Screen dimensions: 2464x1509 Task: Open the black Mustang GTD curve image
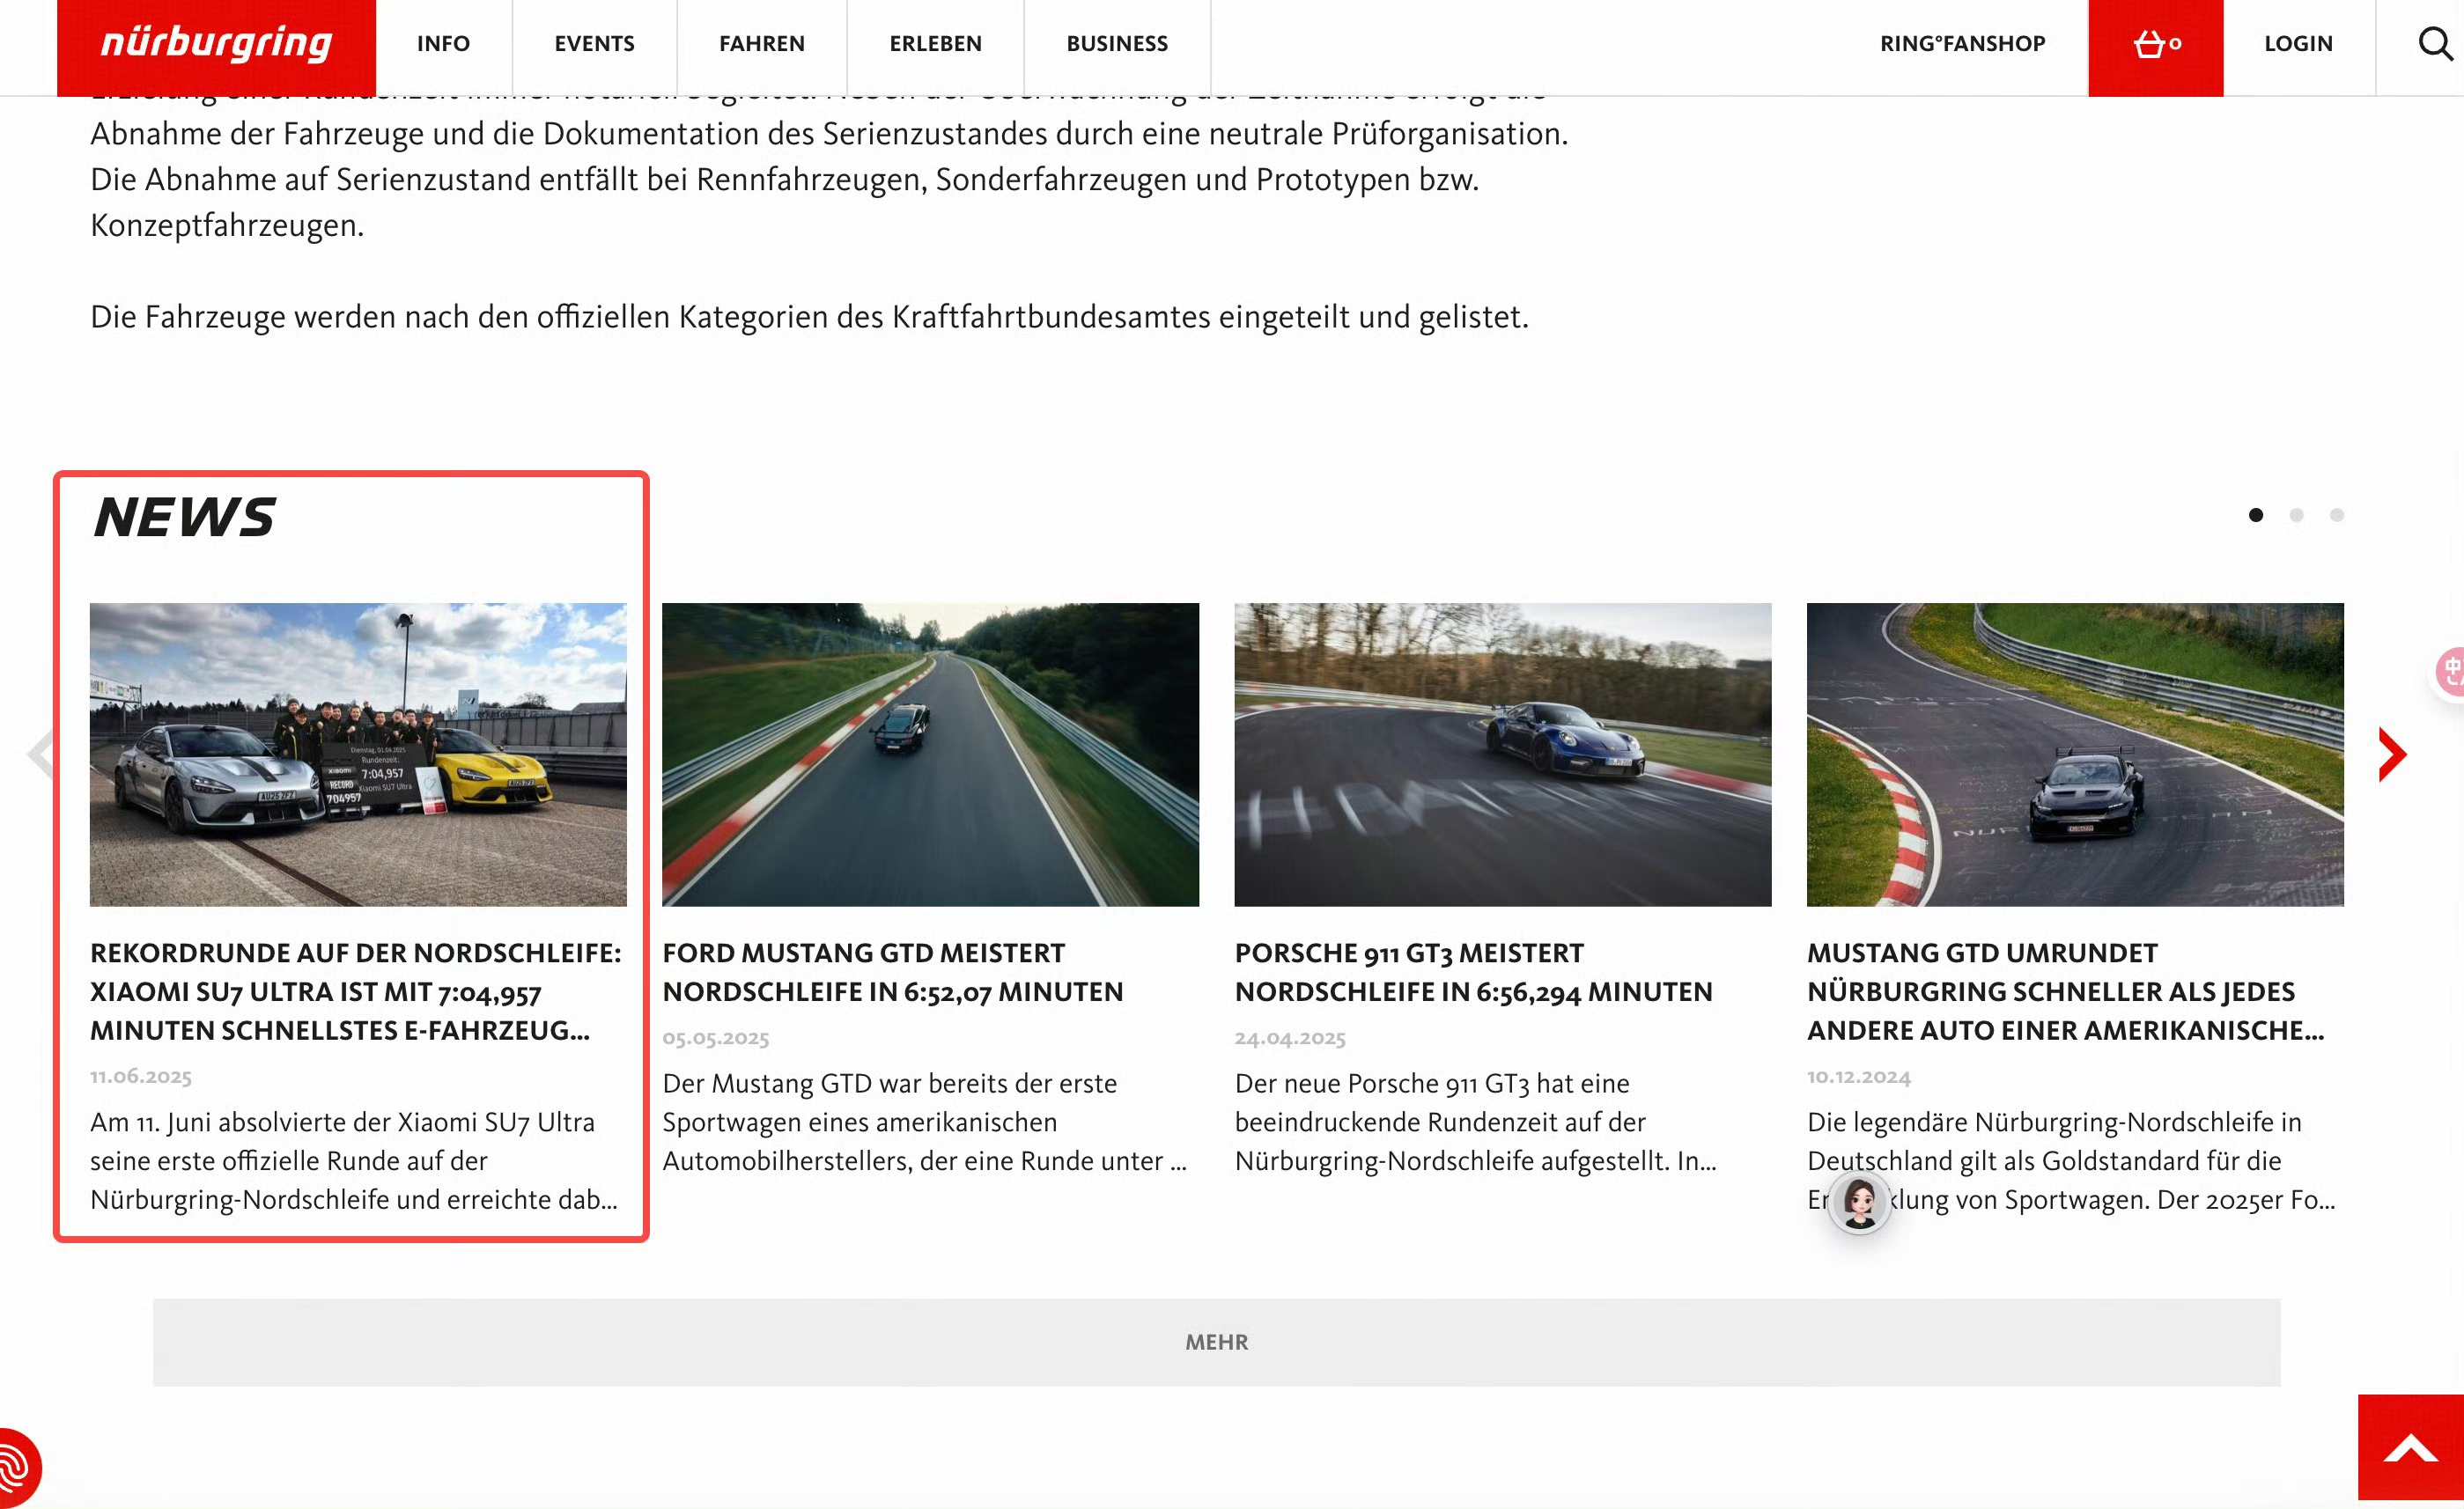(2075, 755)
